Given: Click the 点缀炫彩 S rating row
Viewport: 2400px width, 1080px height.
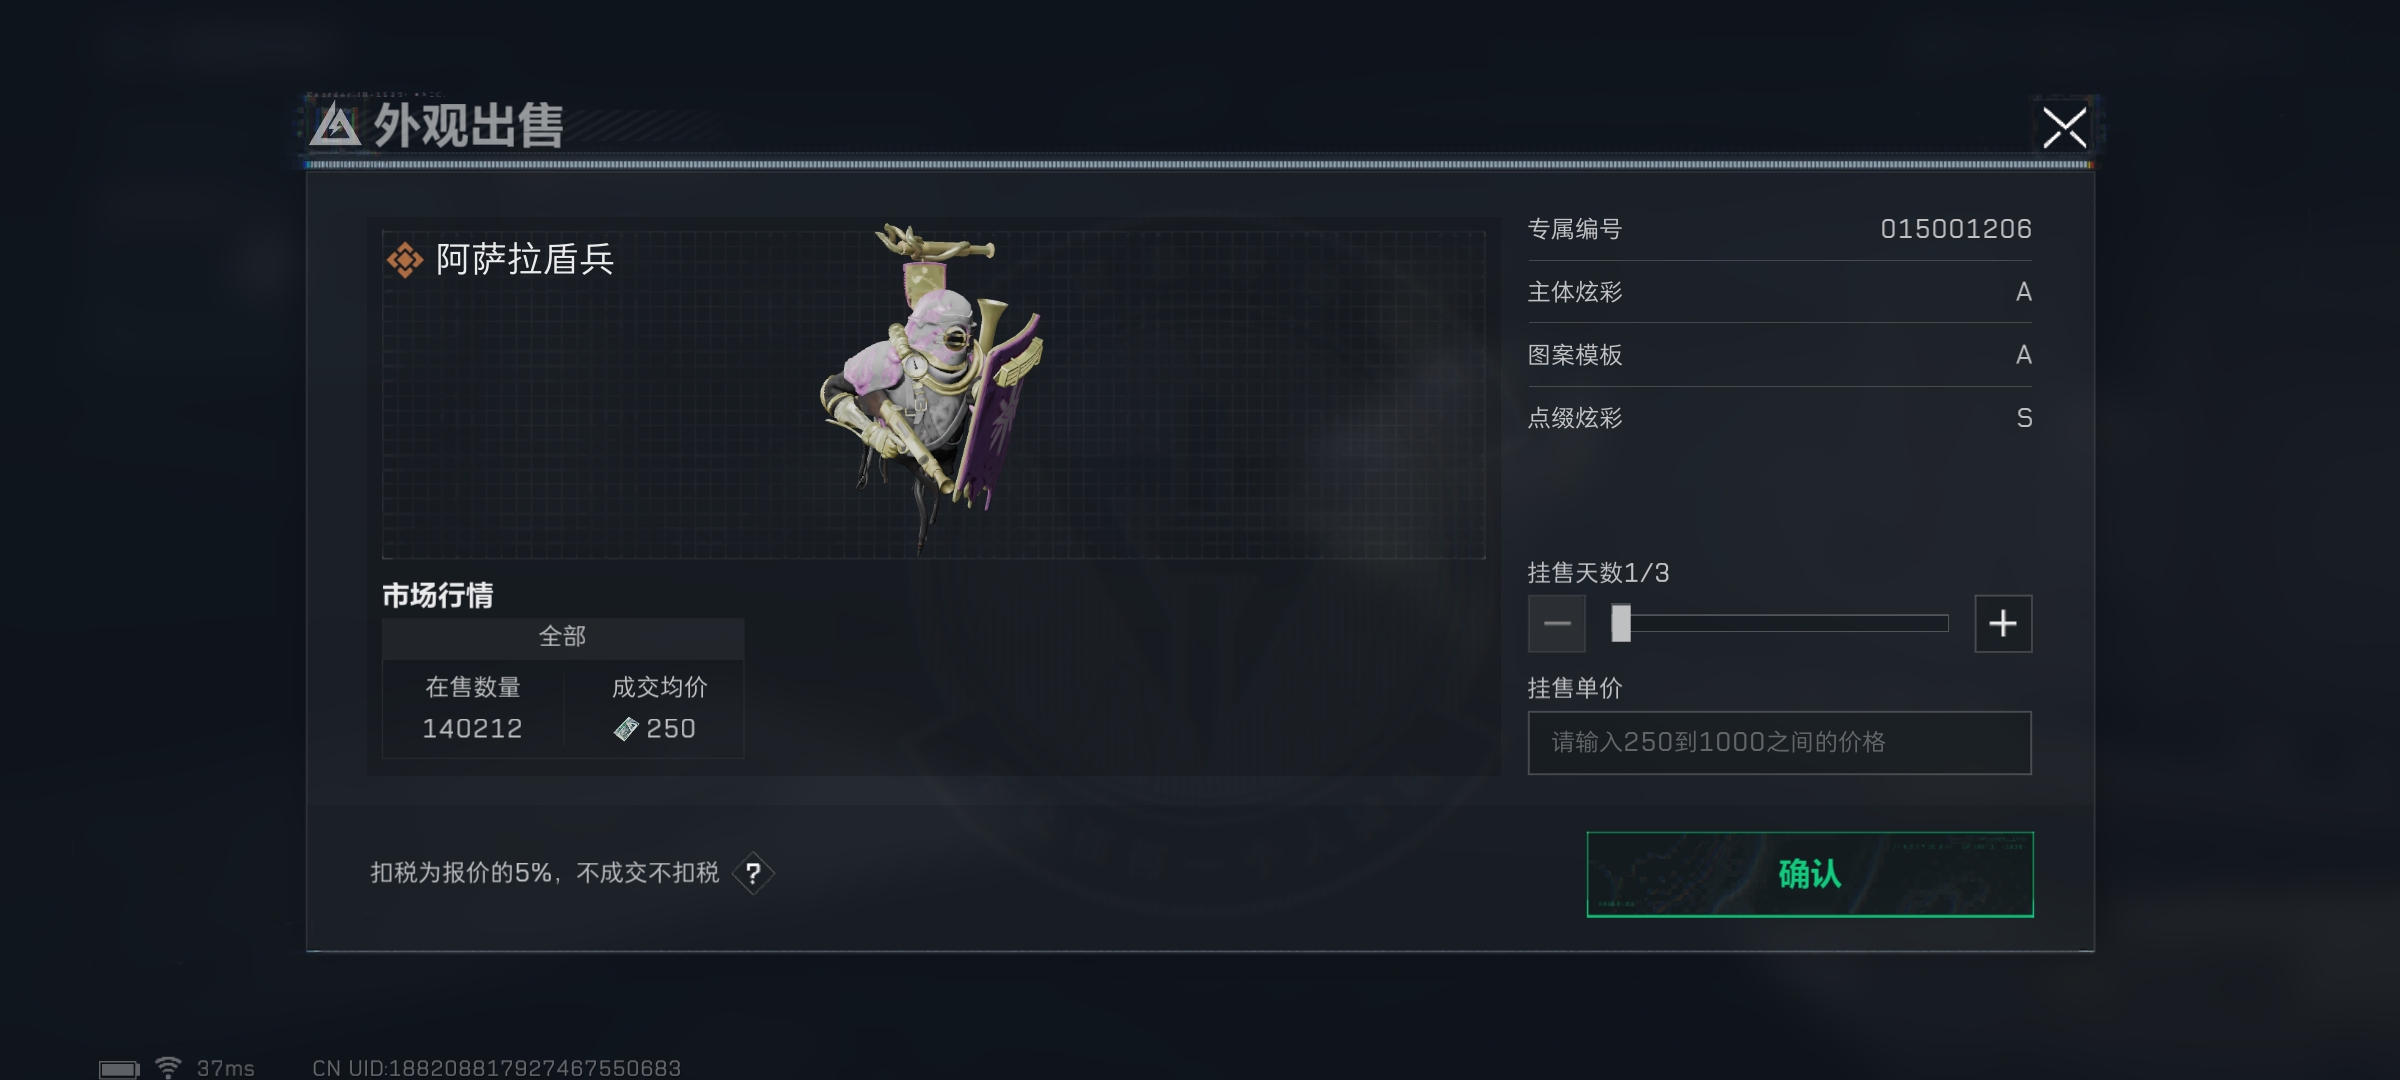Looking at the screenshot, I should pyautogui.click(x=1780, y=418).
